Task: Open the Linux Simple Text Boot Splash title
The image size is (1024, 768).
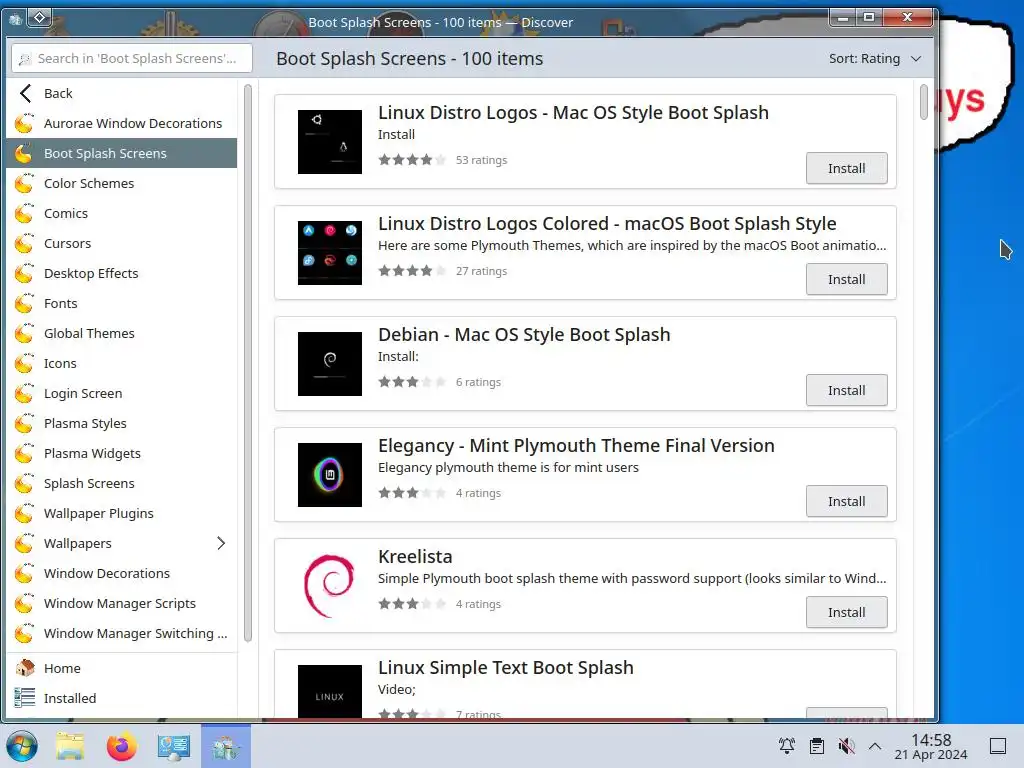Action: point(505,667)
